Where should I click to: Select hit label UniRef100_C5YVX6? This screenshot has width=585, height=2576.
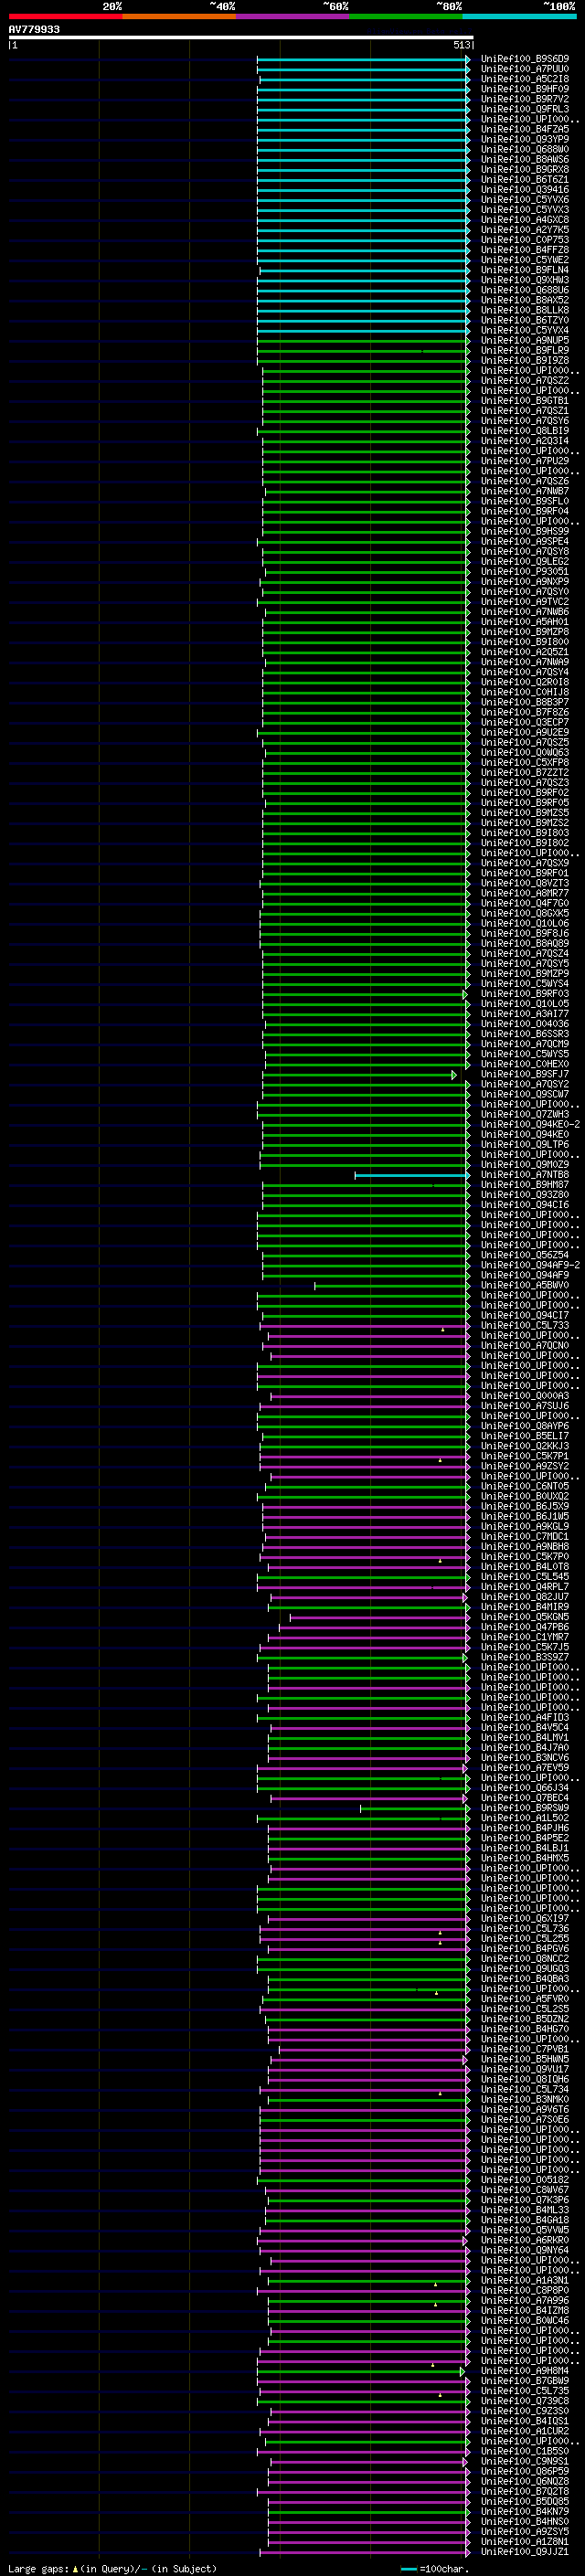pyautogui.click(x=525, y=199)
